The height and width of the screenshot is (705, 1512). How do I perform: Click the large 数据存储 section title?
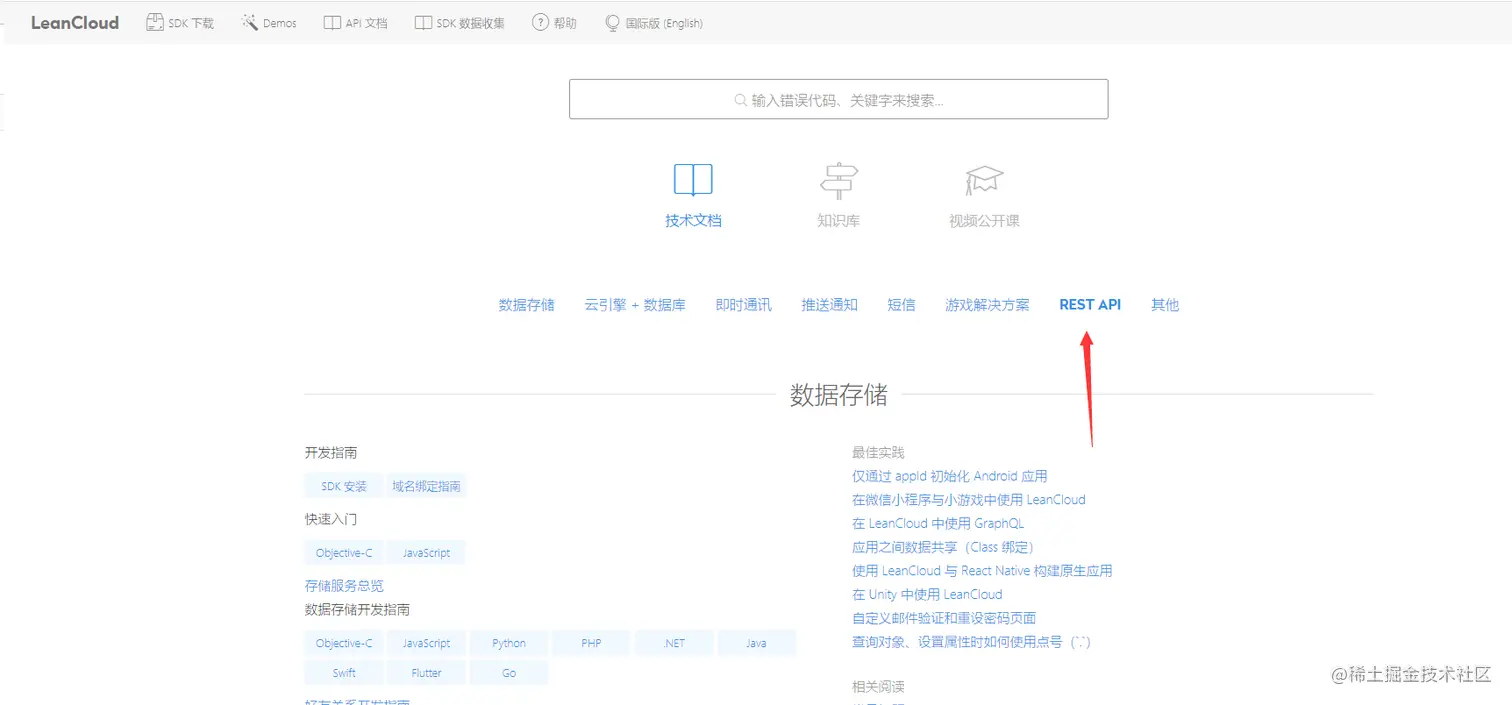click(838, 394)
